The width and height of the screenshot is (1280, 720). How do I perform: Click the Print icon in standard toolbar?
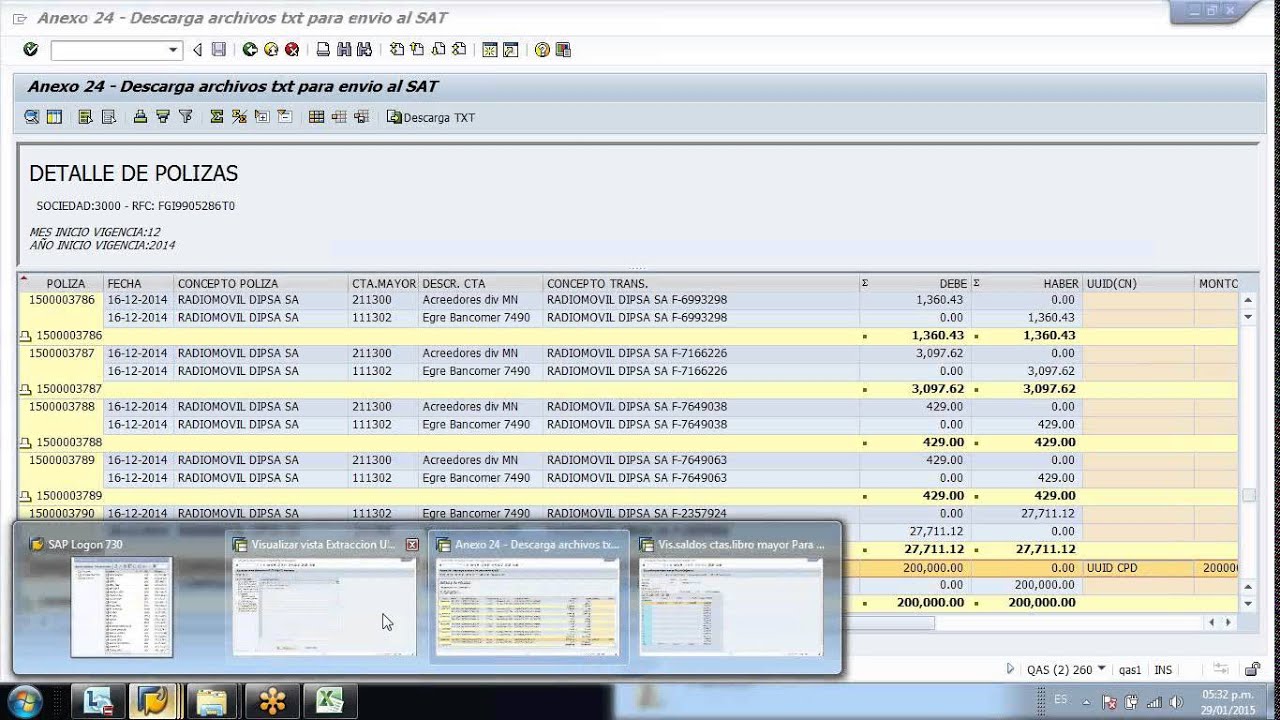pyautogui.click(x=323, y=50)
